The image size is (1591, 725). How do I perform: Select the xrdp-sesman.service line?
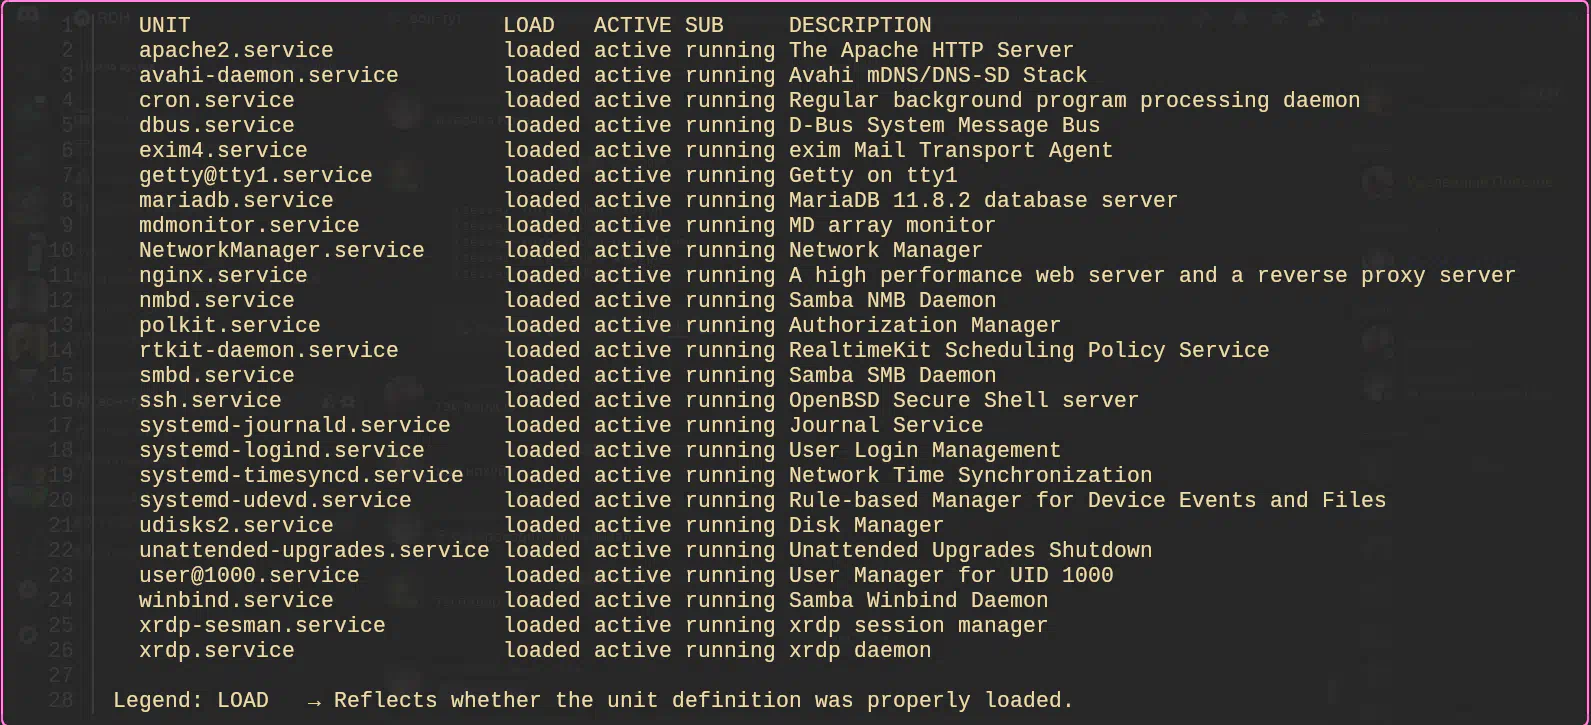(262, 626)
